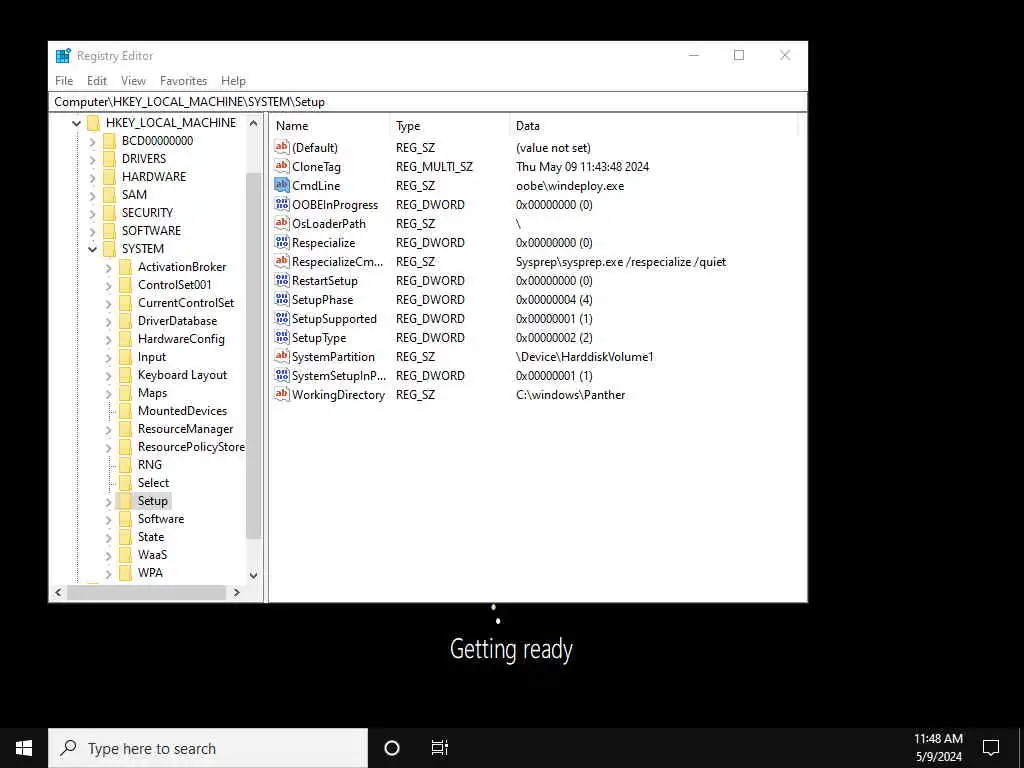The image size is (1024, 768).
Task: Expand the WPA key
Action: click(108, 573)
